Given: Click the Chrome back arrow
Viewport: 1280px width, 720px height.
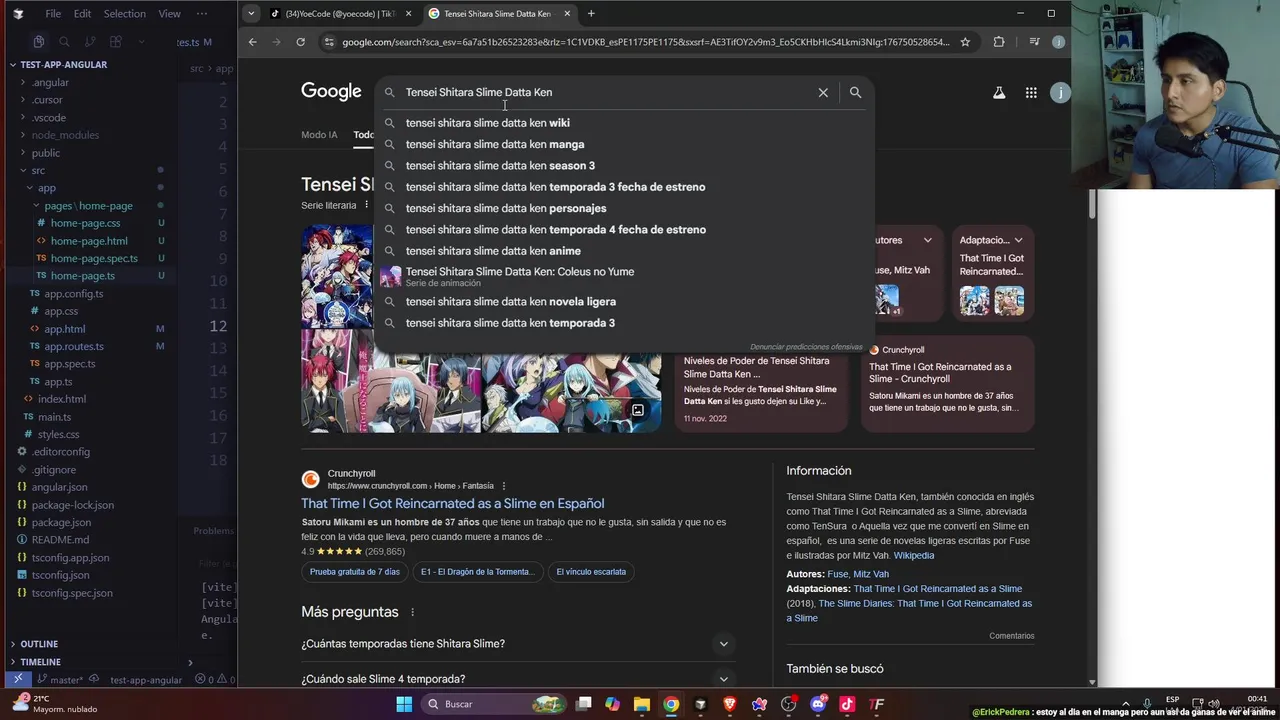Looking at the screenshot, I should 253,42.
